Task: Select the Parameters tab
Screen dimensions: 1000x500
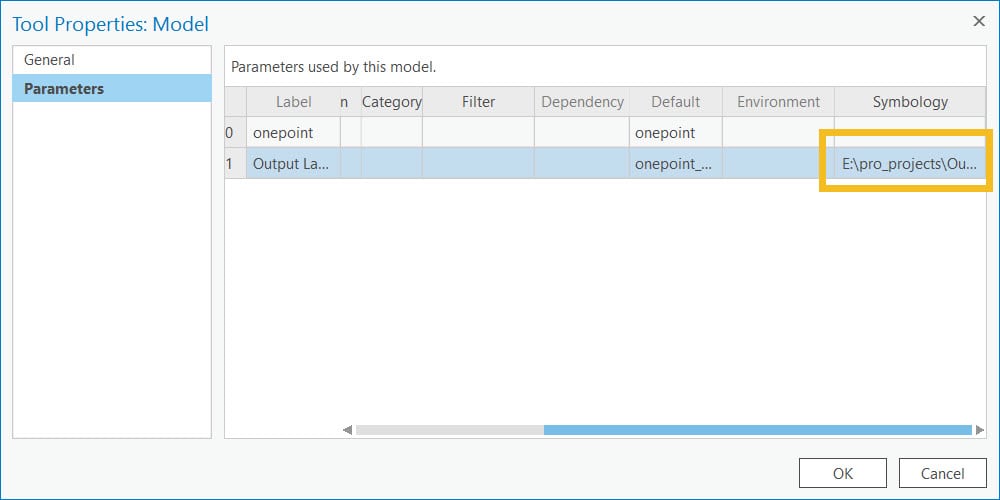Action: click(111, 88)
